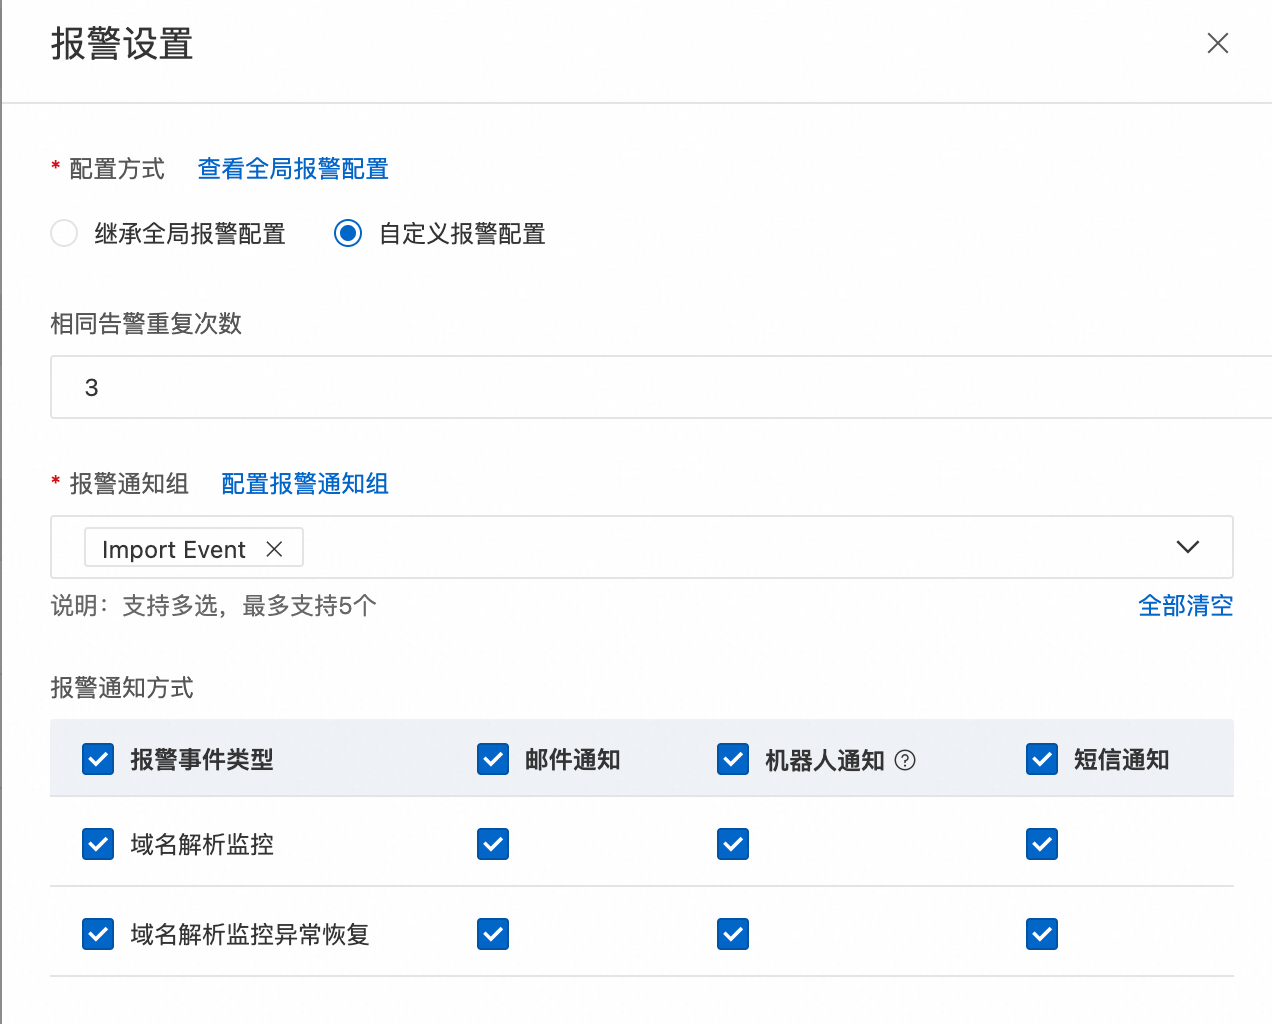Uncheck 域名解析监控异常恢复 row checkbox

click(x=98, y=934)
